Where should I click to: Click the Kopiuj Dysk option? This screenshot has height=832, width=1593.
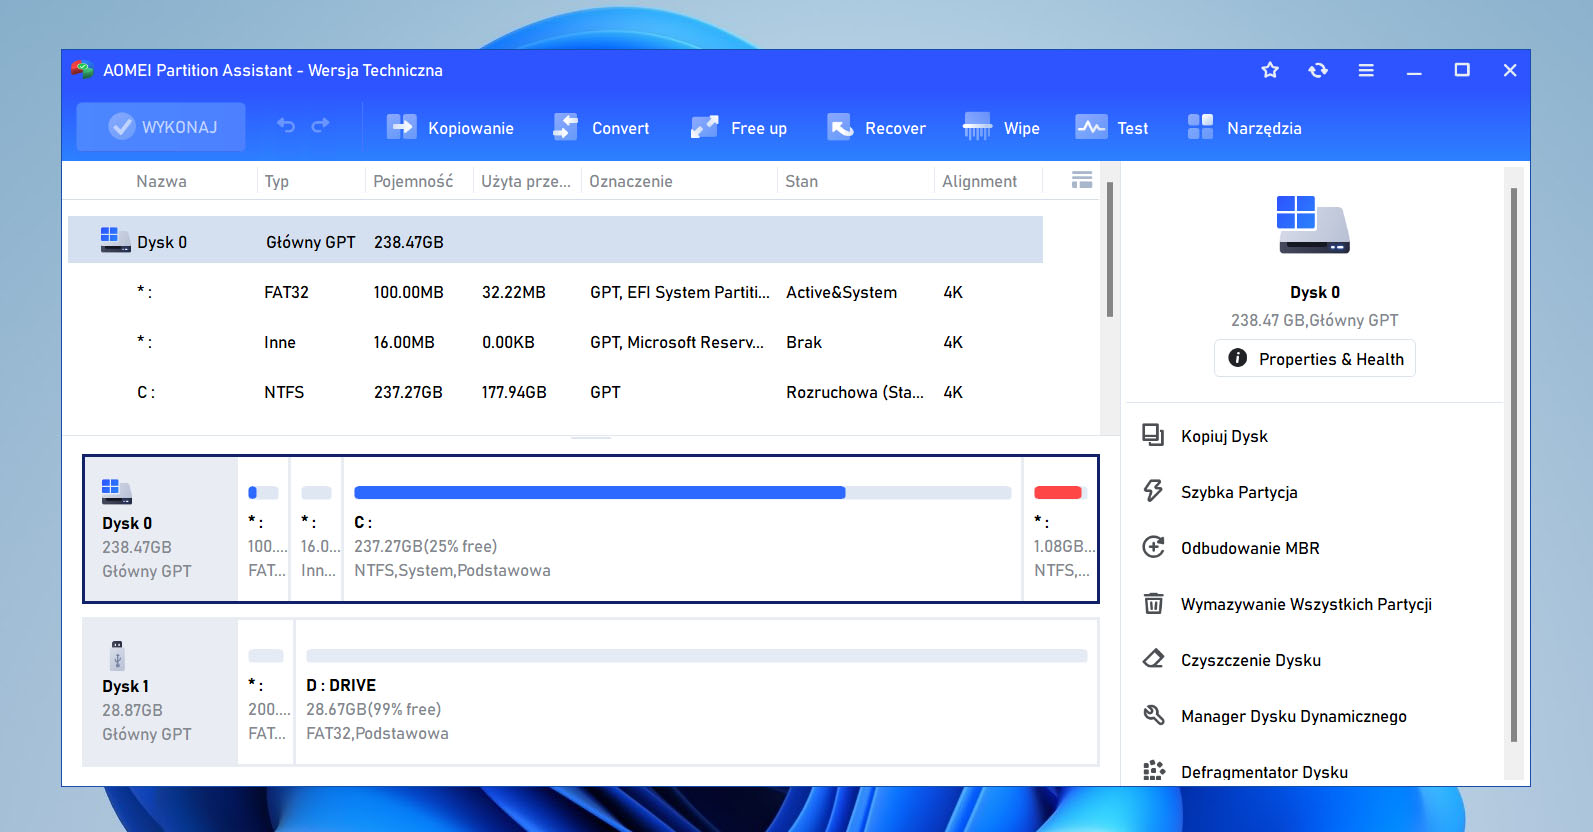click(1224, 436)
